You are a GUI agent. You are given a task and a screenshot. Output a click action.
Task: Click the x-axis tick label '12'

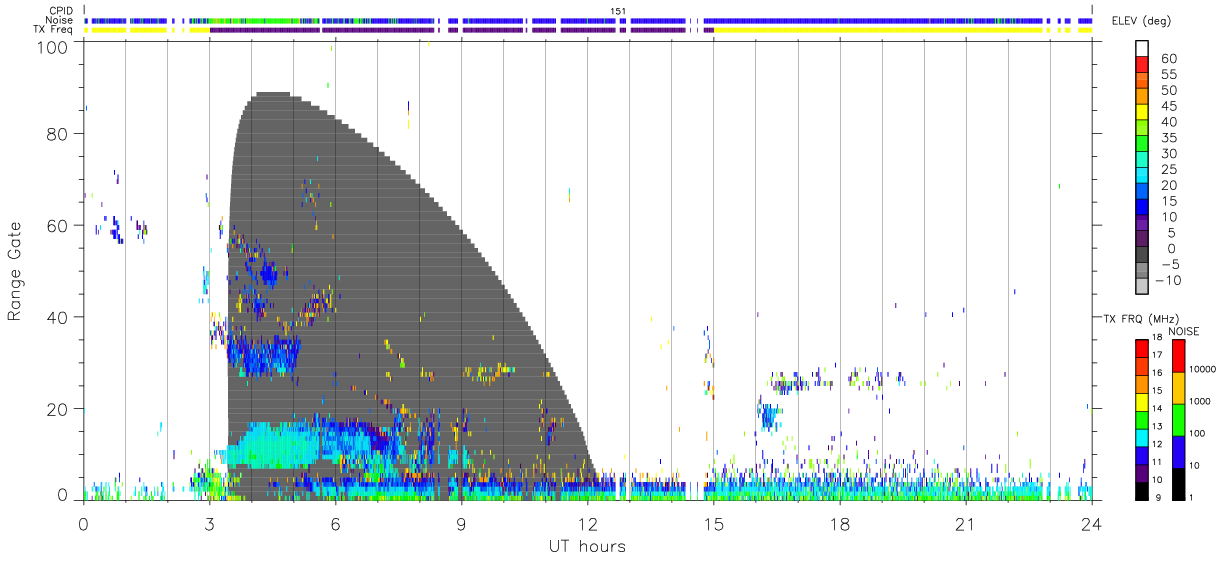click(x=587, y=524)
